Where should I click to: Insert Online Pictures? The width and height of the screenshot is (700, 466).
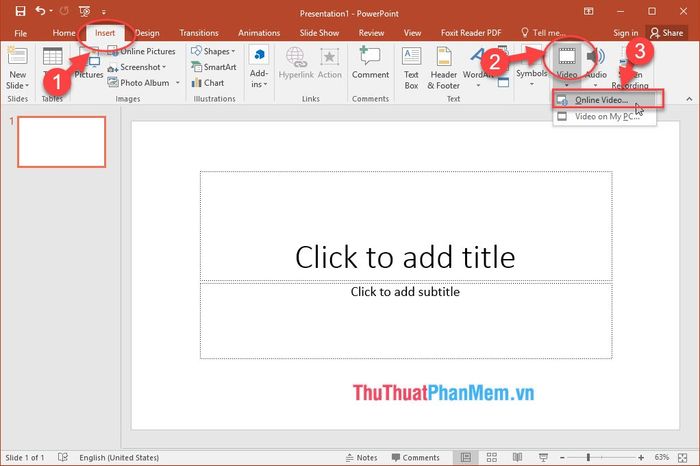click(142, 51)
